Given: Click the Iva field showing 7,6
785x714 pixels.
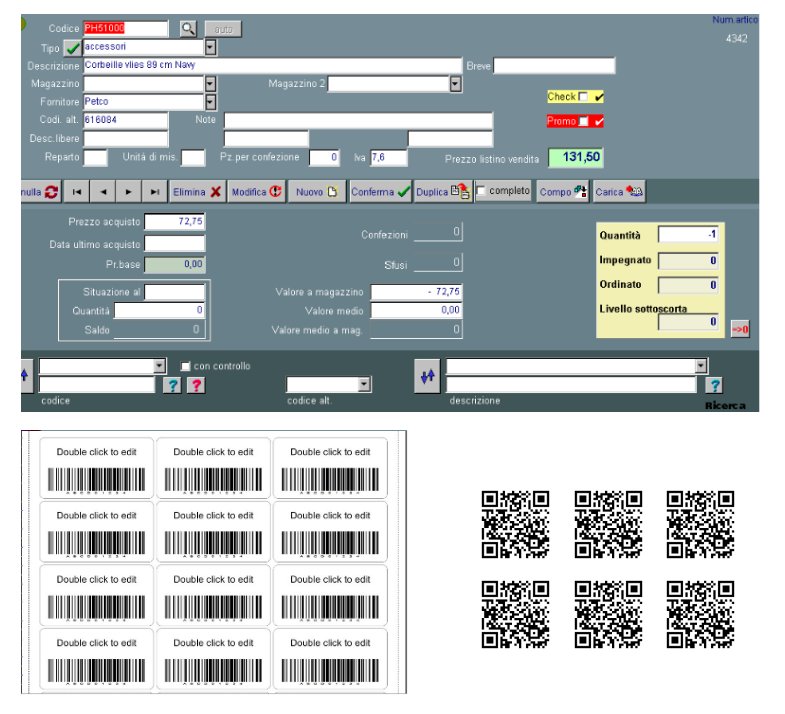Looking at the screenshot, I should pyautogui.click(x=388, y=158).
